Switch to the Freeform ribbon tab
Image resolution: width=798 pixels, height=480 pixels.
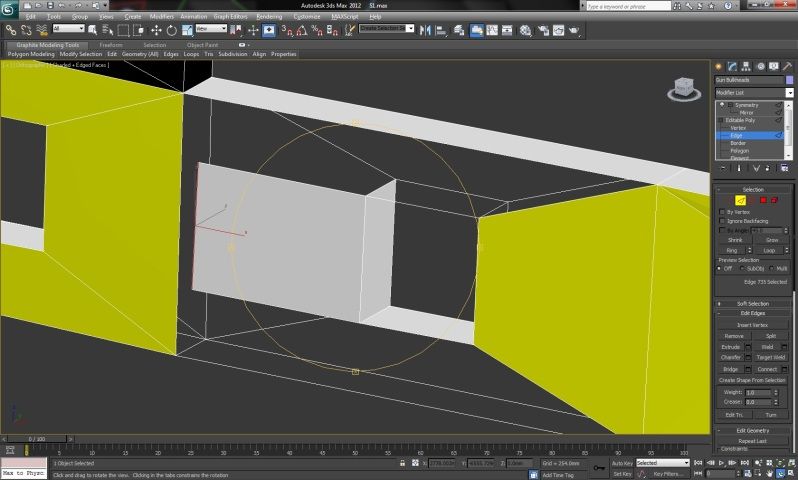[111, 45]
